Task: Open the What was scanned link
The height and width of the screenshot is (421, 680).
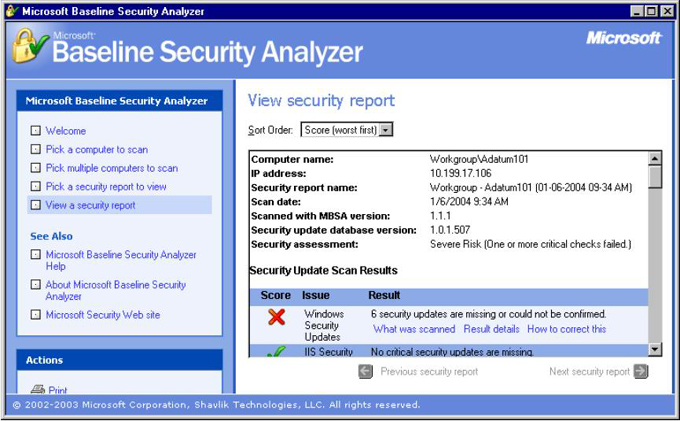Action: [414, 329]
